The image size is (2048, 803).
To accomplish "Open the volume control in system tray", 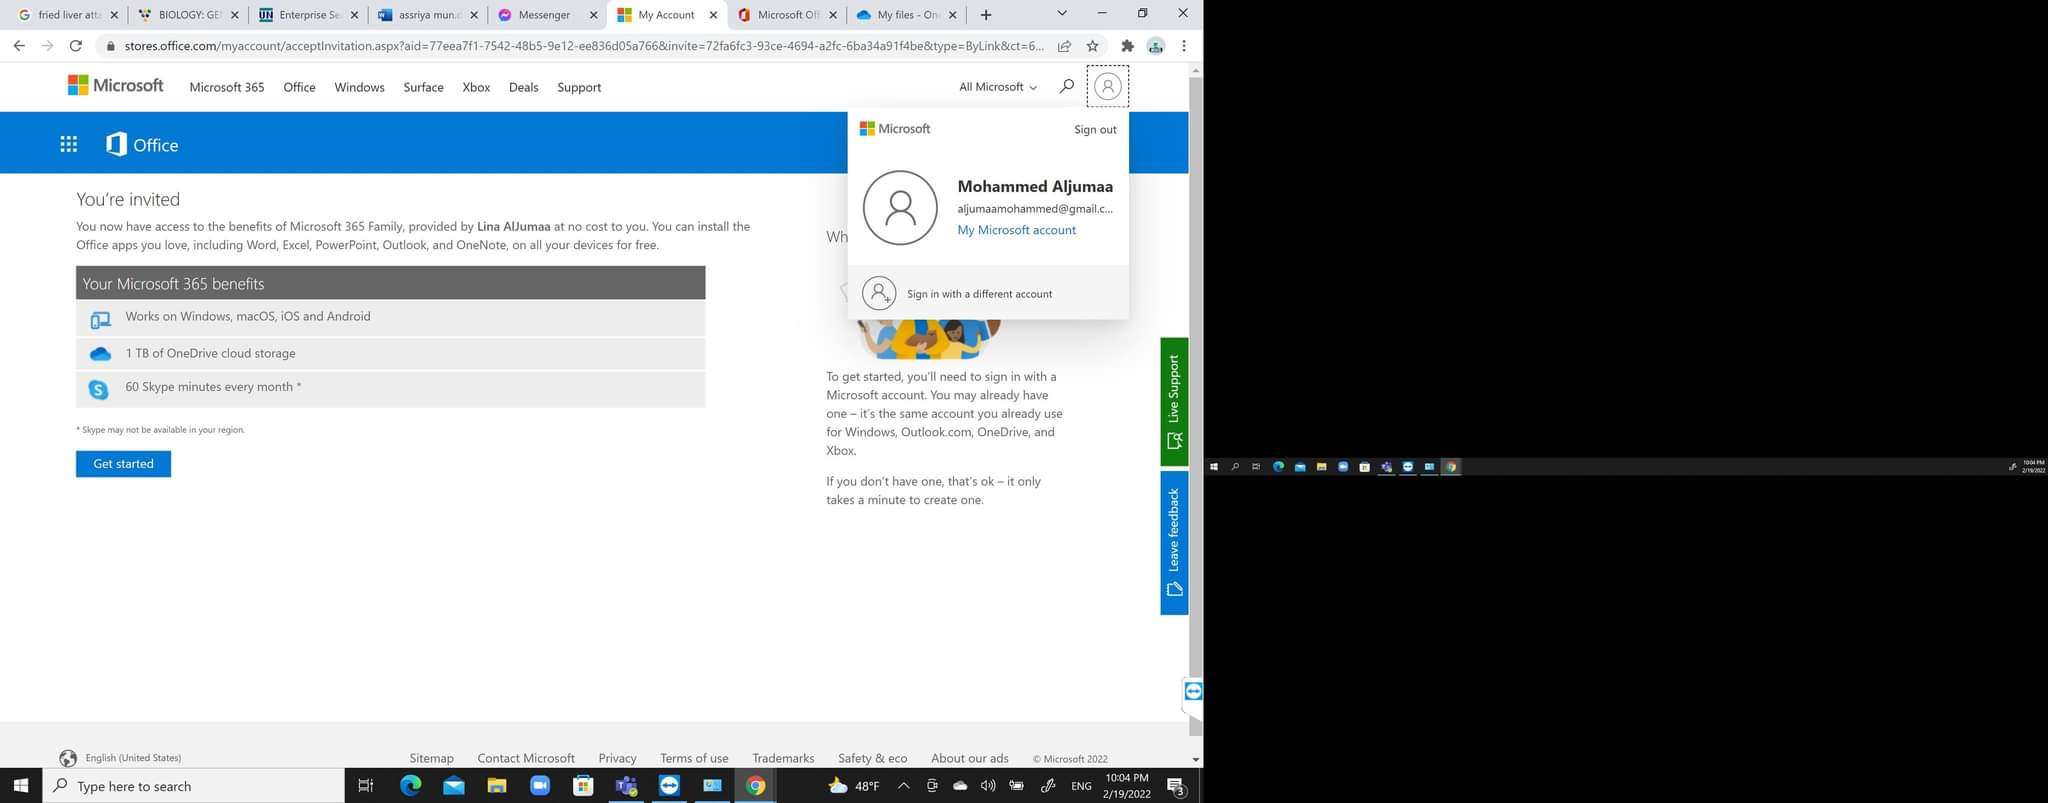I will (988, 786).
